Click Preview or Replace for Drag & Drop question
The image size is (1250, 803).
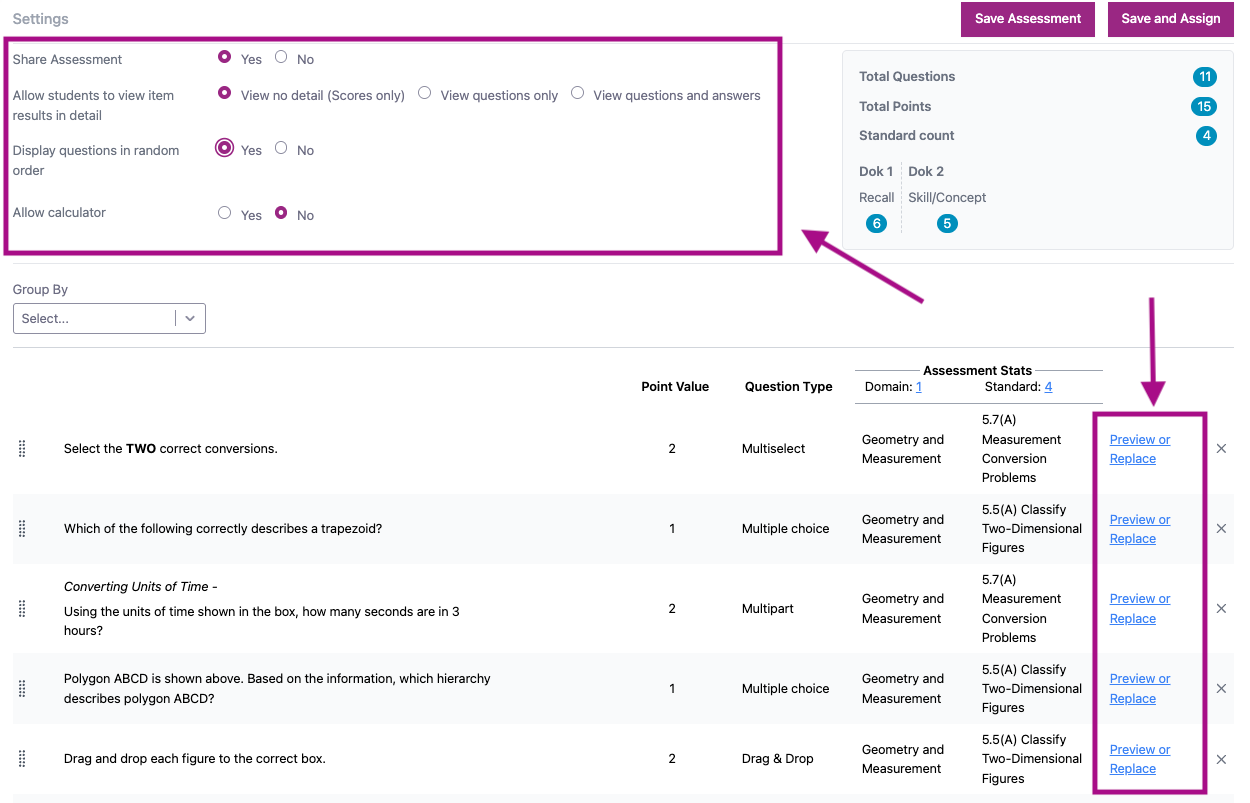pyautogui.click(x=1139, y=759)
